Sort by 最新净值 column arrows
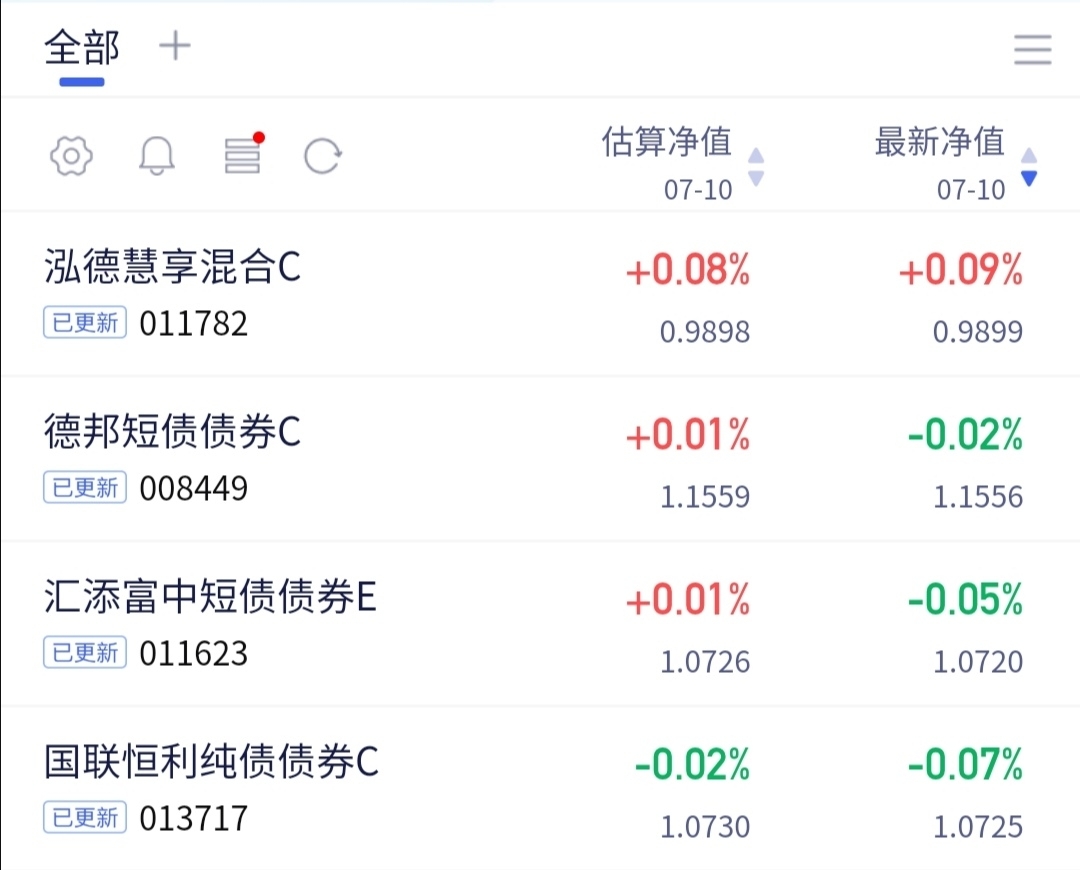This screenshot has height=870, width=1080. pos(1029,167)
